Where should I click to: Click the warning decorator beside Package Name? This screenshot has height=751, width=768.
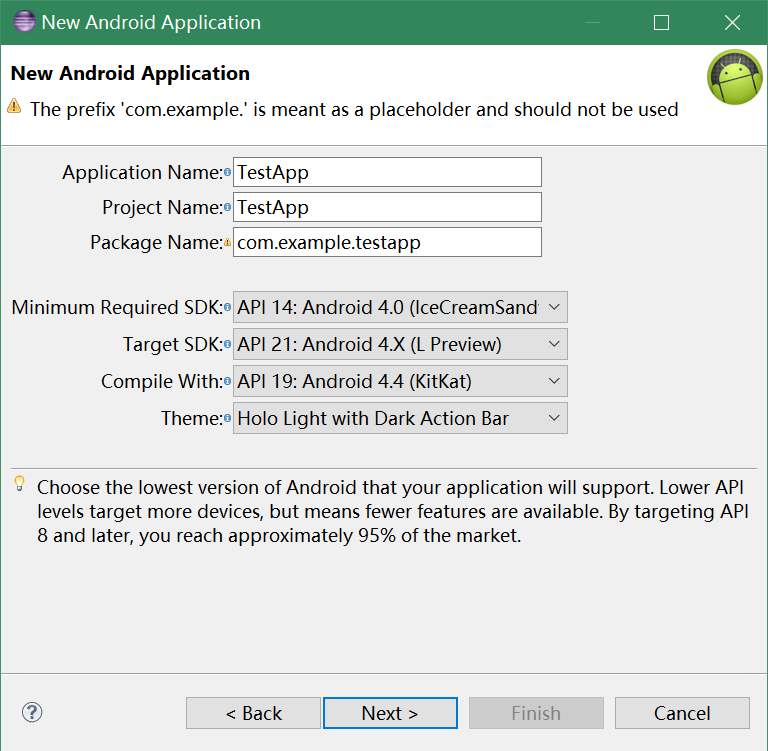point(227,243)
